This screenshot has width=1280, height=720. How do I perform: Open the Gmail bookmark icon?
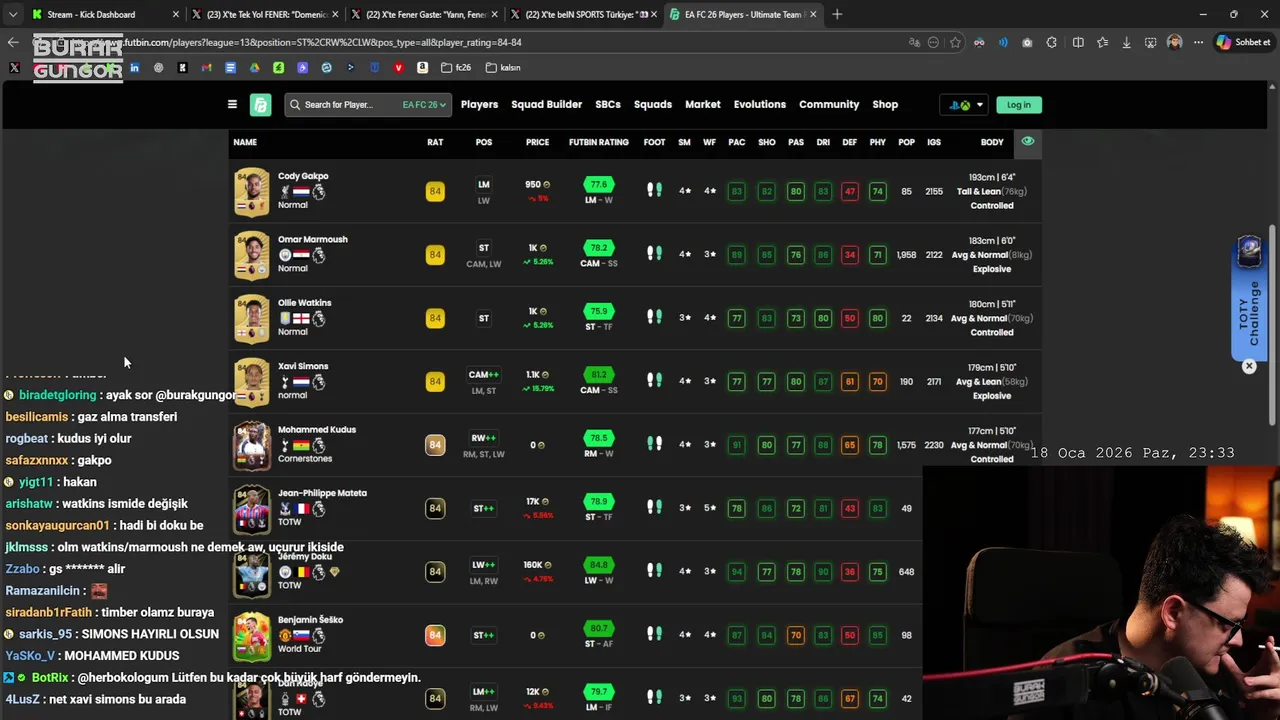(206, 68)
